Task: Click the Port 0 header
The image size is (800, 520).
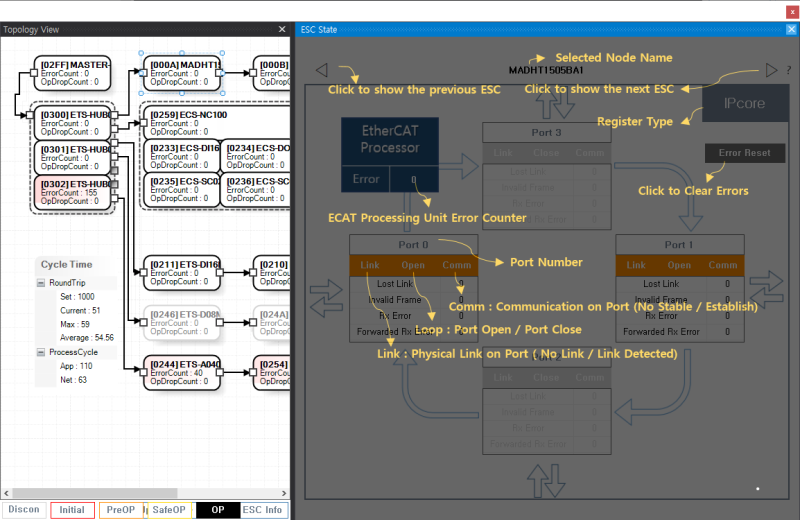Action: [413, 245]
